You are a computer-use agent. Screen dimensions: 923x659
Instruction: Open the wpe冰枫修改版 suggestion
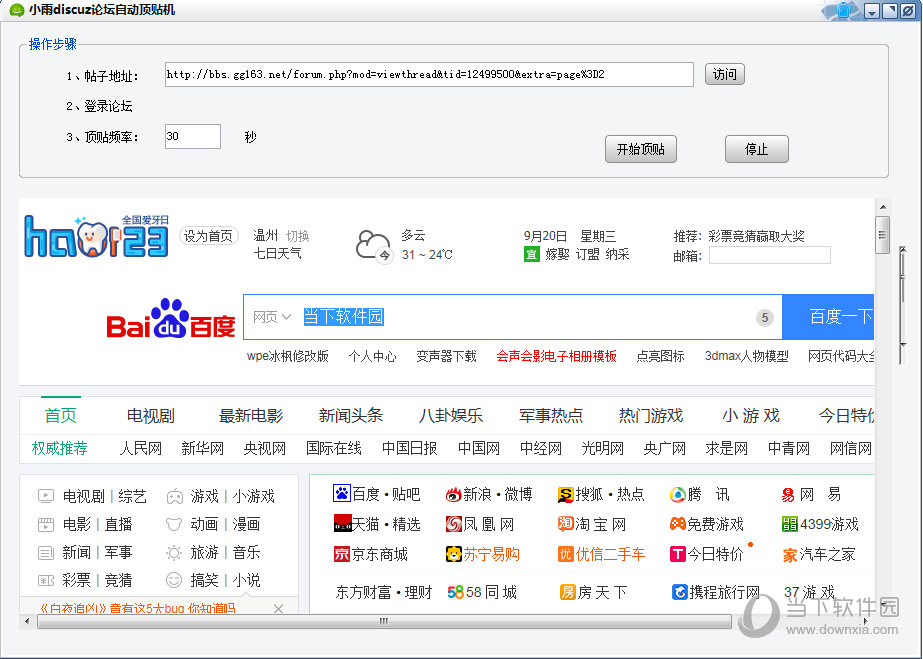(287, 356)
